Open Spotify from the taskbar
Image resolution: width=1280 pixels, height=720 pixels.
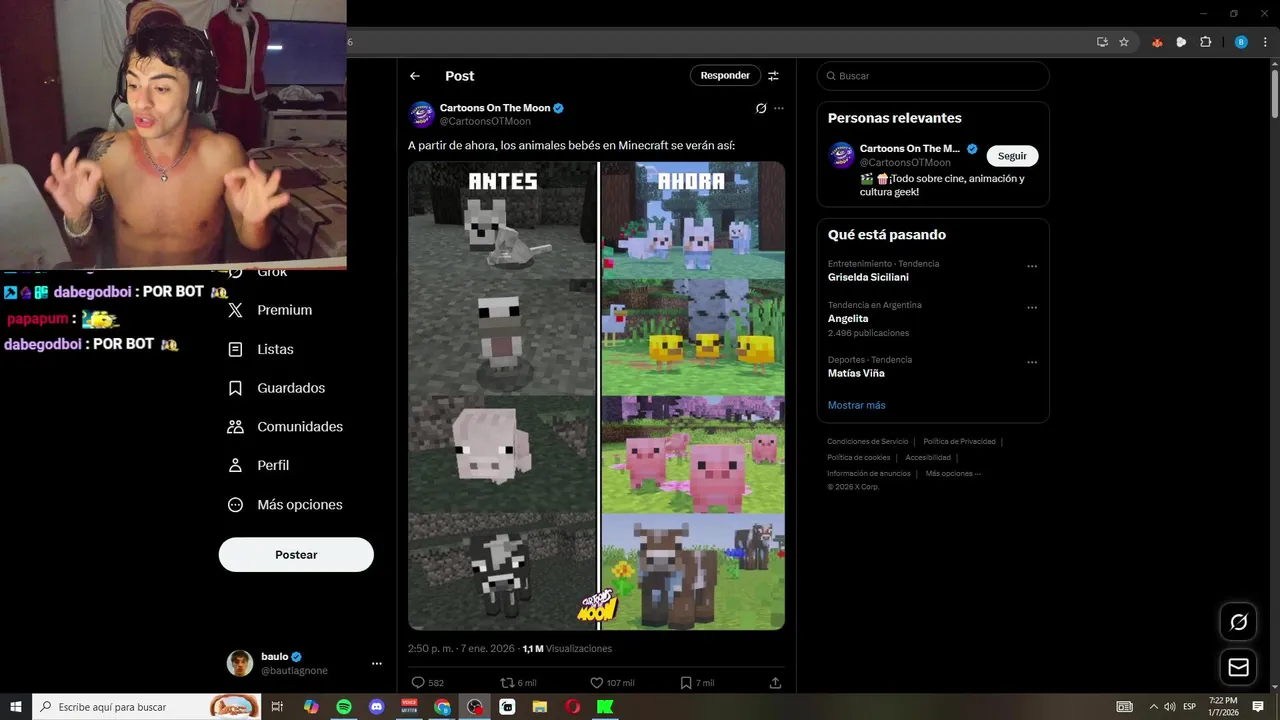[x=344, y=707]
